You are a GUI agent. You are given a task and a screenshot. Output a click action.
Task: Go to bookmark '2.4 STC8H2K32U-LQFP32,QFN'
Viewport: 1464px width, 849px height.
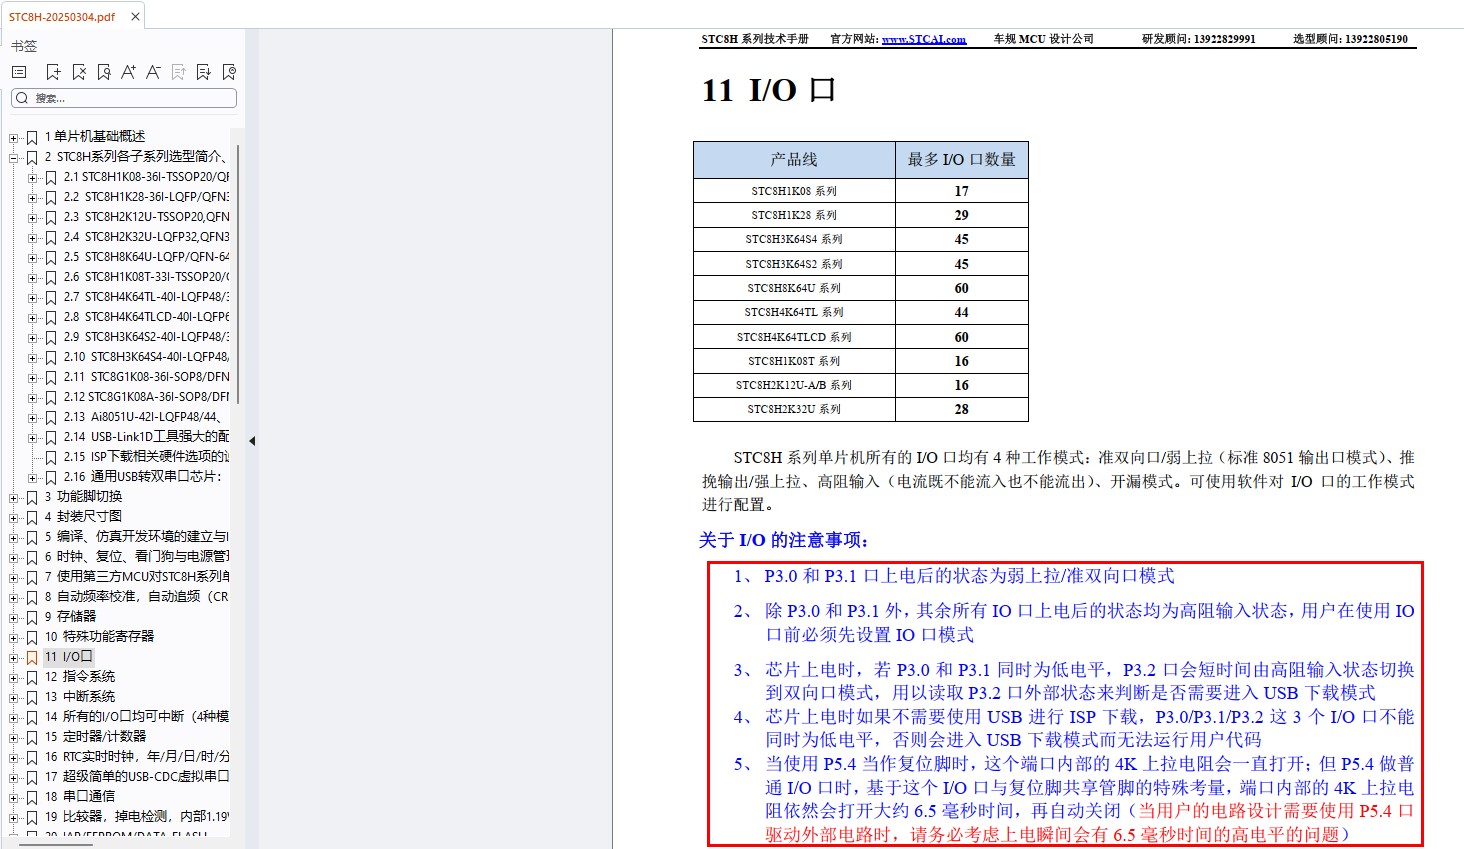(146, 237)
